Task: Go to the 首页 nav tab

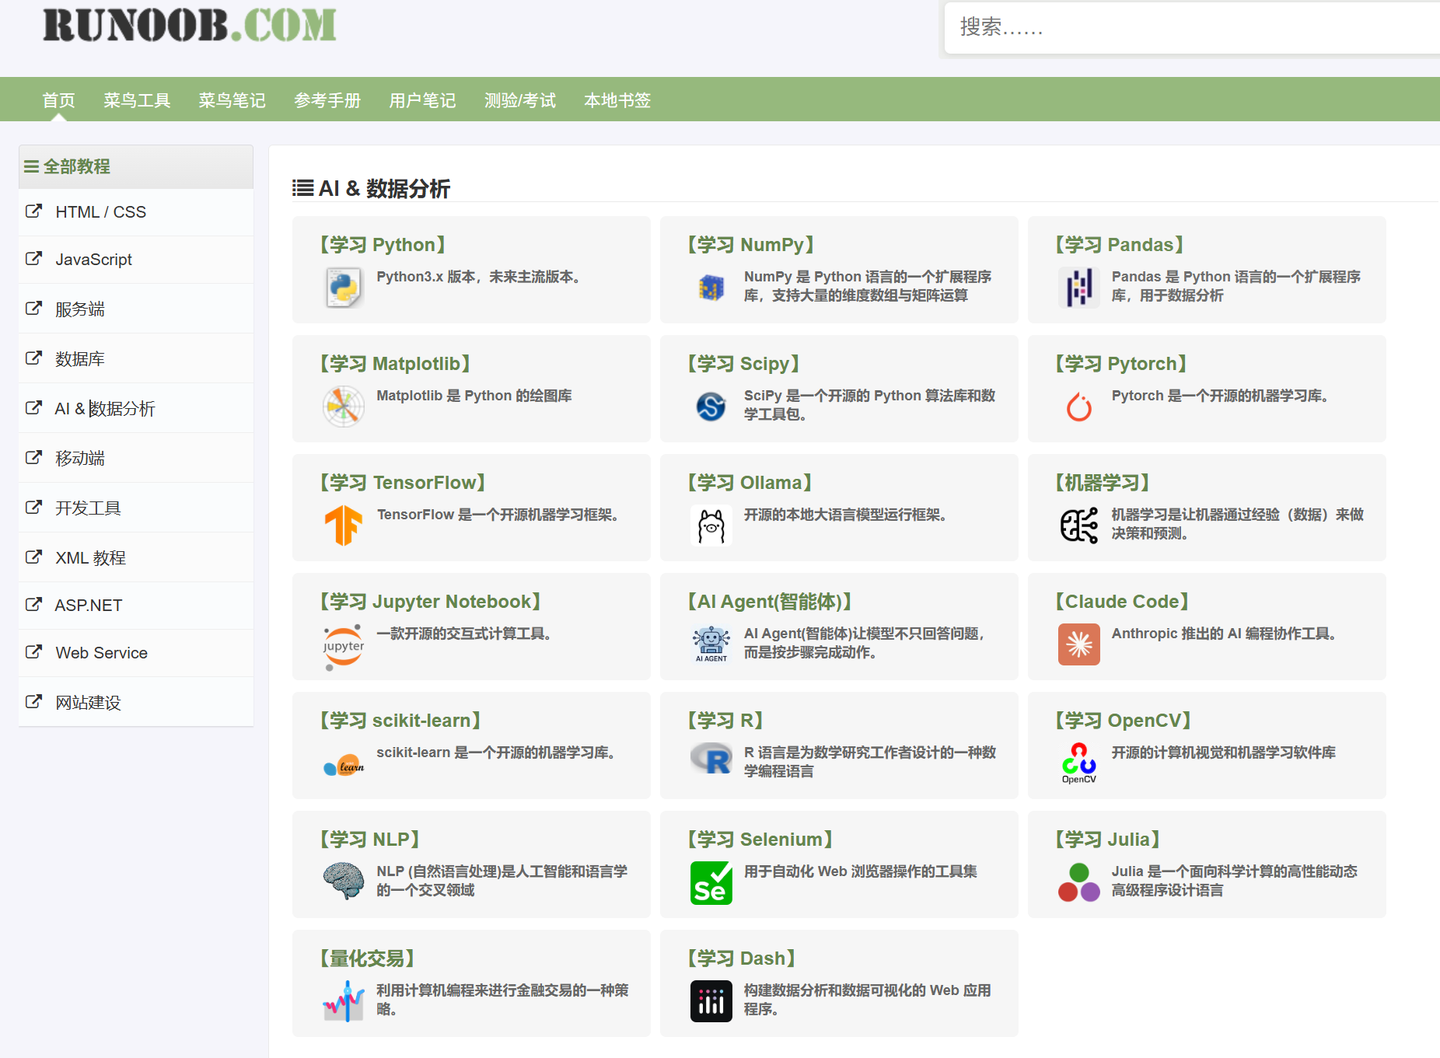Action: tap(58, 100)
